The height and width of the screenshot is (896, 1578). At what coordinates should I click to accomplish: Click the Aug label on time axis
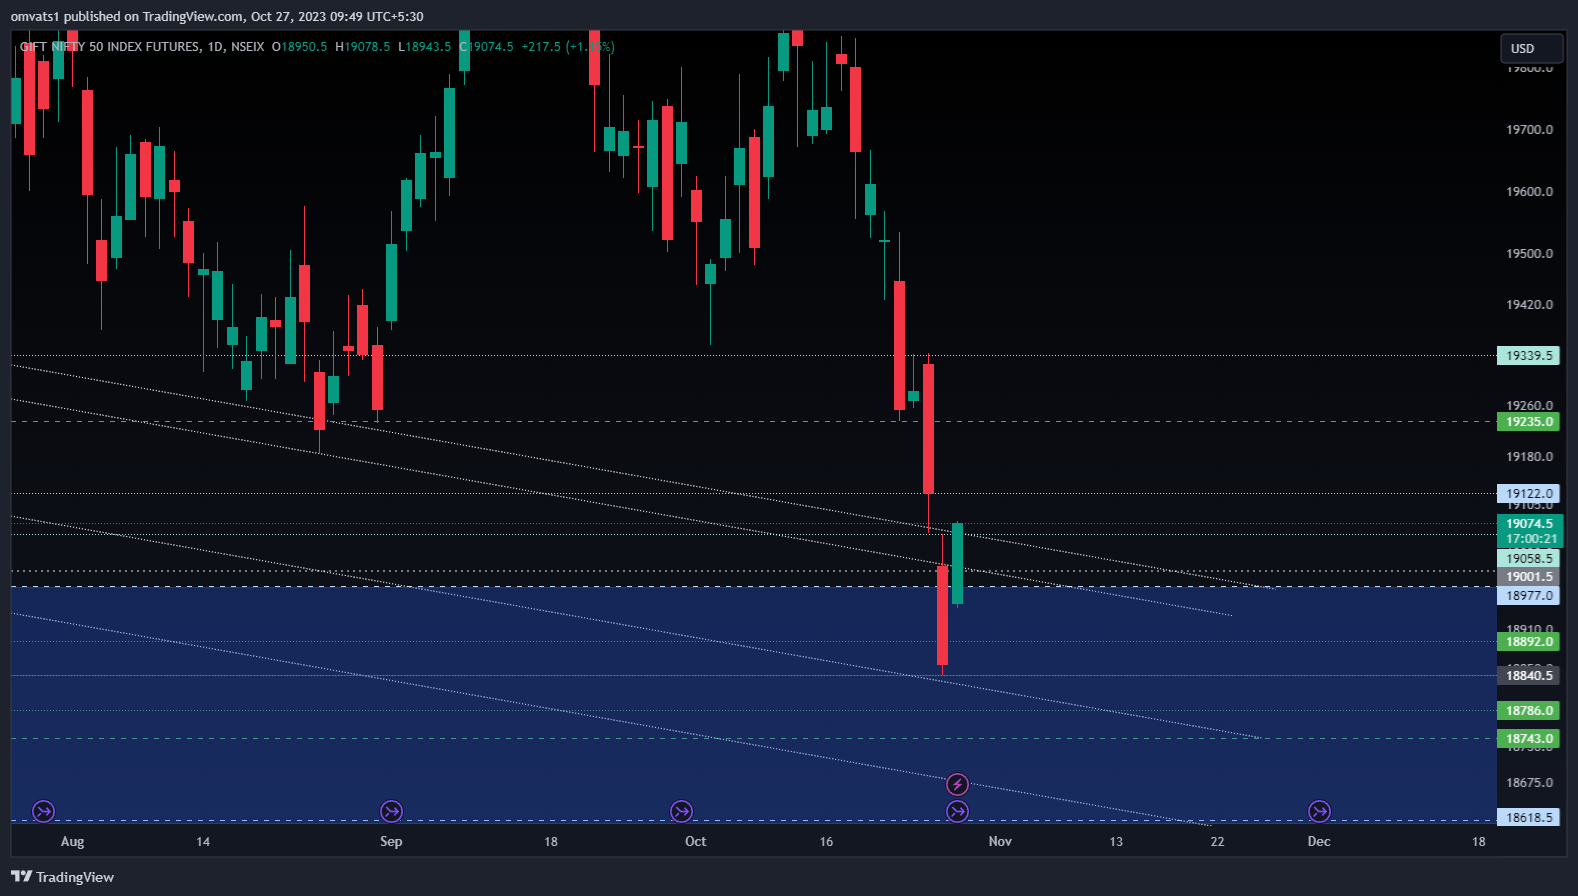[72, 841]
